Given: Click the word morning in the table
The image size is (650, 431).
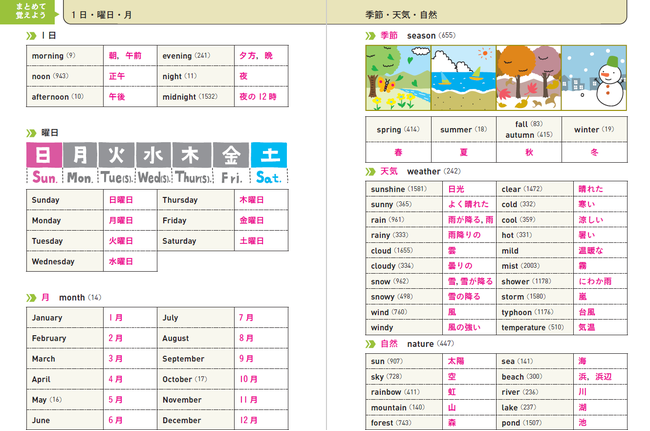Looking at the screenshot, I should [x=48, y=56].
